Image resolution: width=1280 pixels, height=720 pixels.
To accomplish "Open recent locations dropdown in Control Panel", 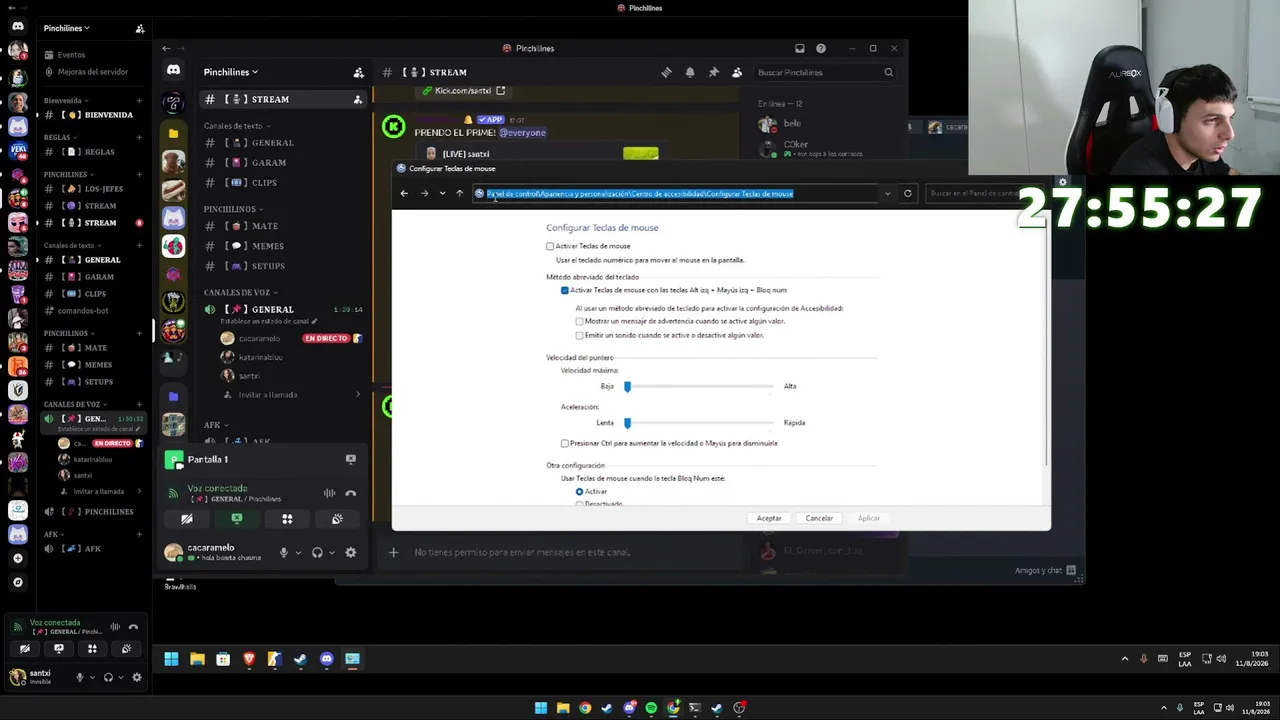I will (x=442, y=194).
